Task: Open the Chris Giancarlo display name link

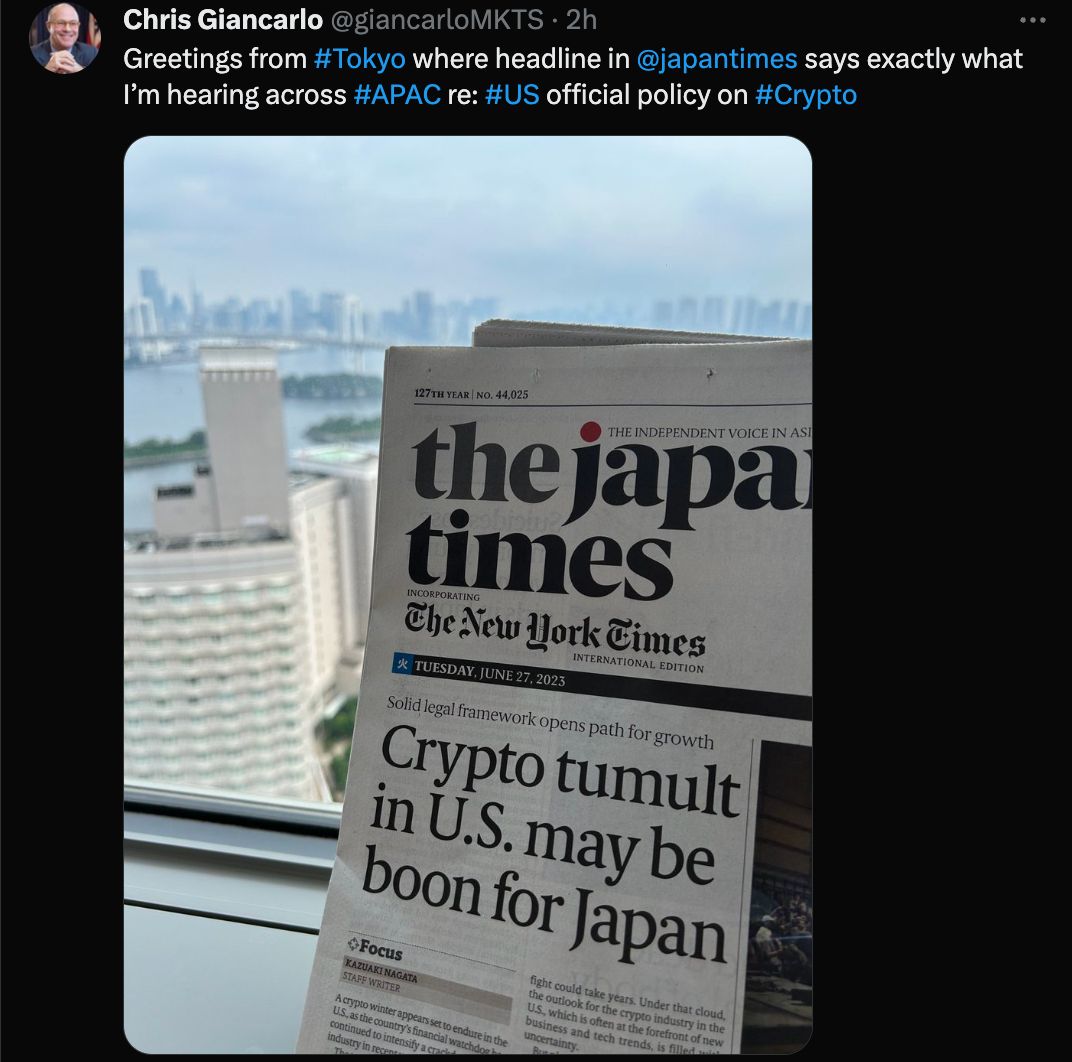Action: click(223, 20)
